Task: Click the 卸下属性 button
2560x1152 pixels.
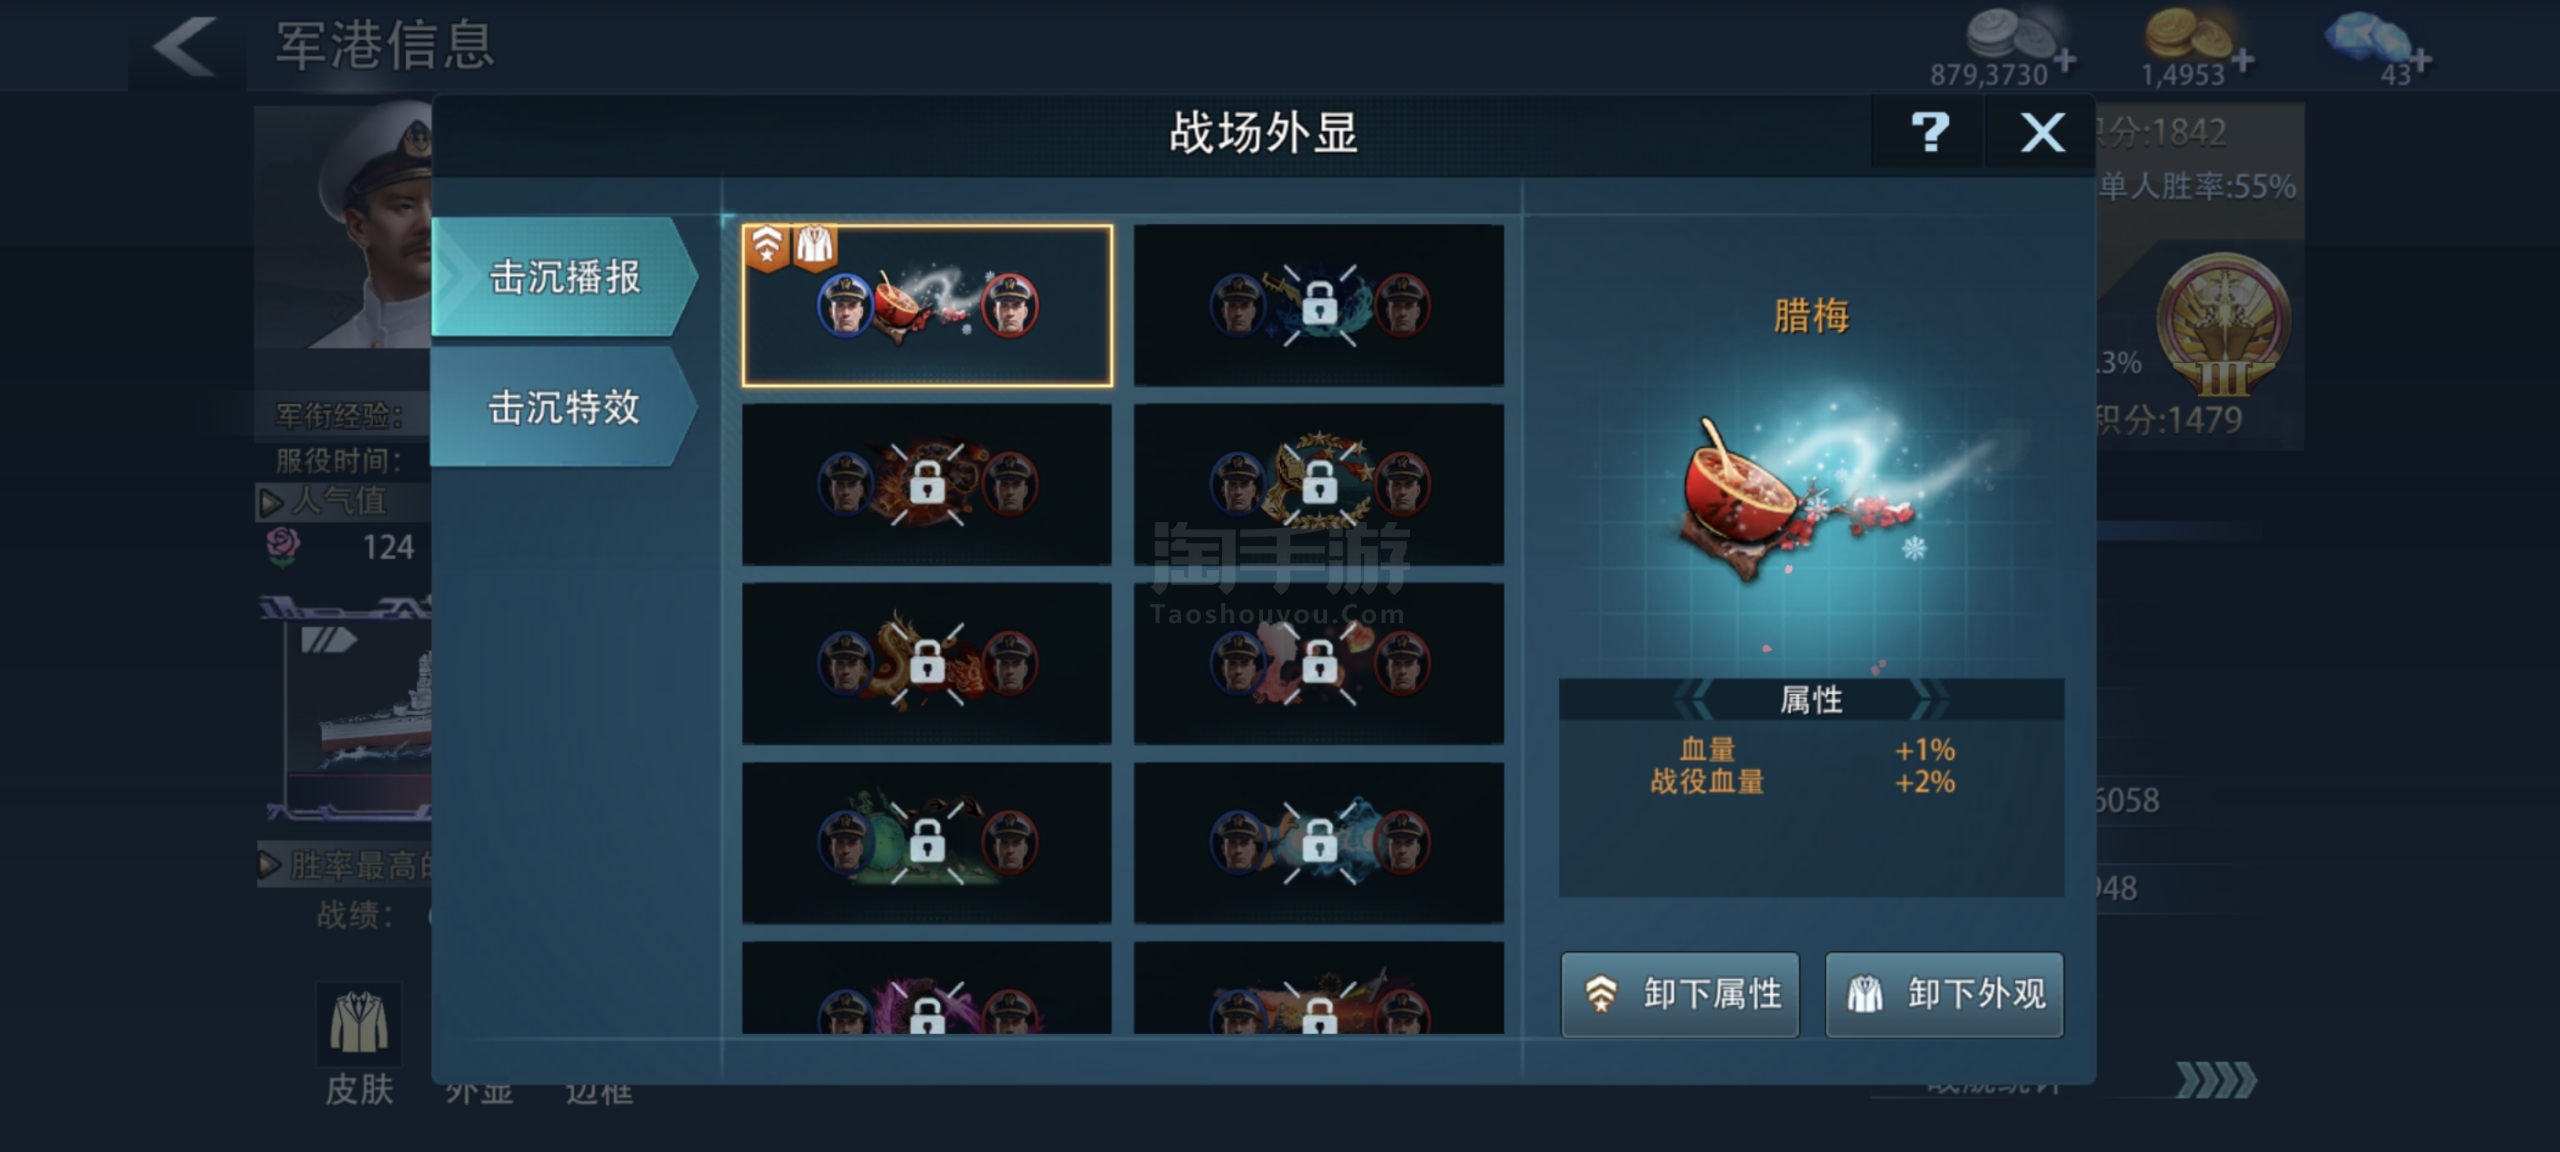Action: click(1680, 994)
